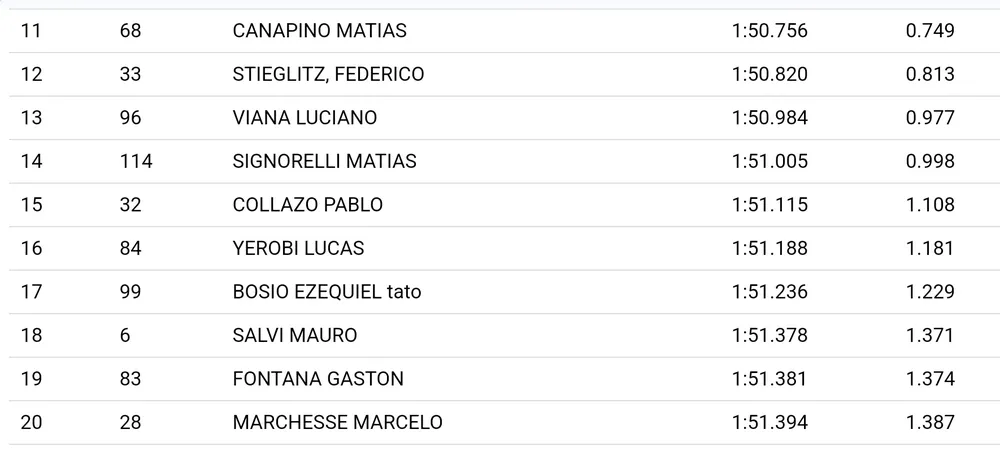The image size is (1000, 455).
Task: Select MARCHESSE MARCELO entry
Action: (x=337, y=422)
